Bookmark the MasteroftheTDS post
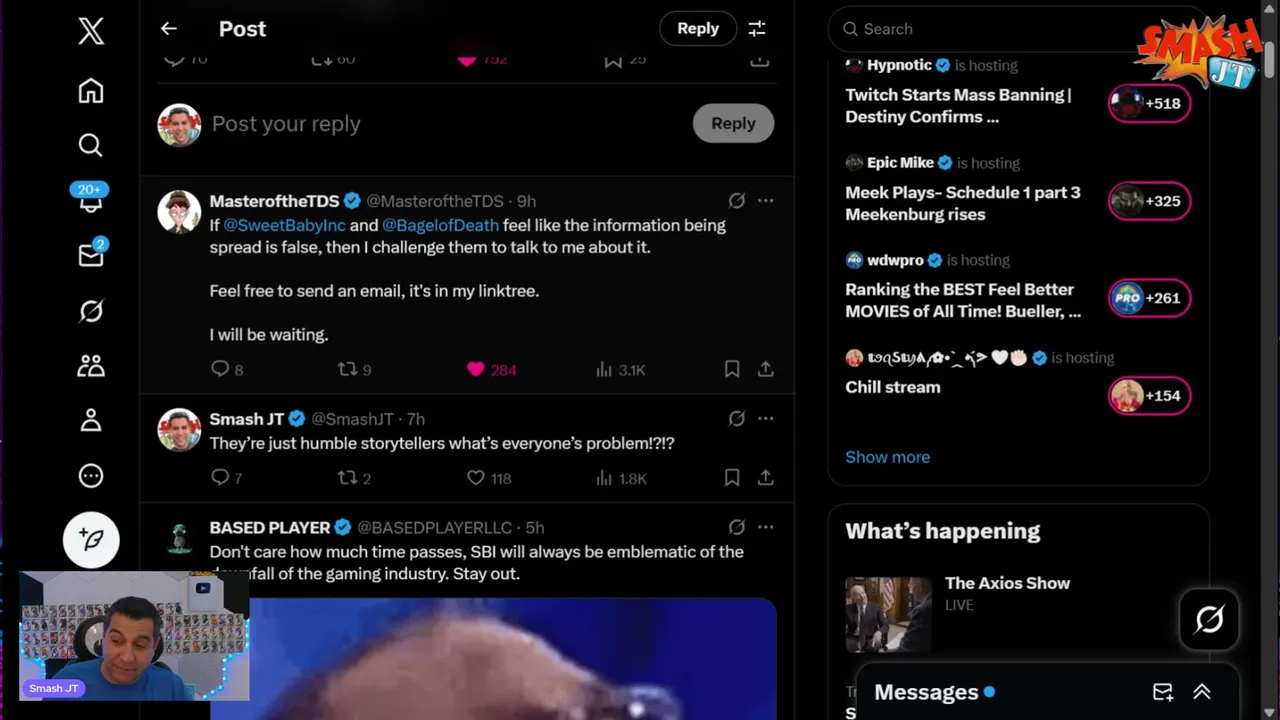 pos(732,370)
